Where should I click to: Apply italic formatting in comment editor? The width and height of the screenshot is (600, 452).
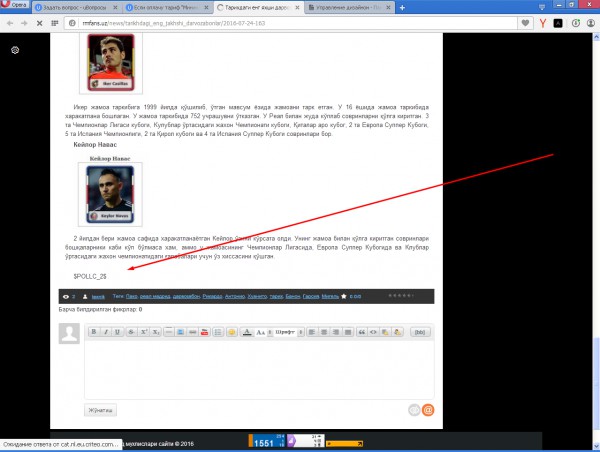106,332
